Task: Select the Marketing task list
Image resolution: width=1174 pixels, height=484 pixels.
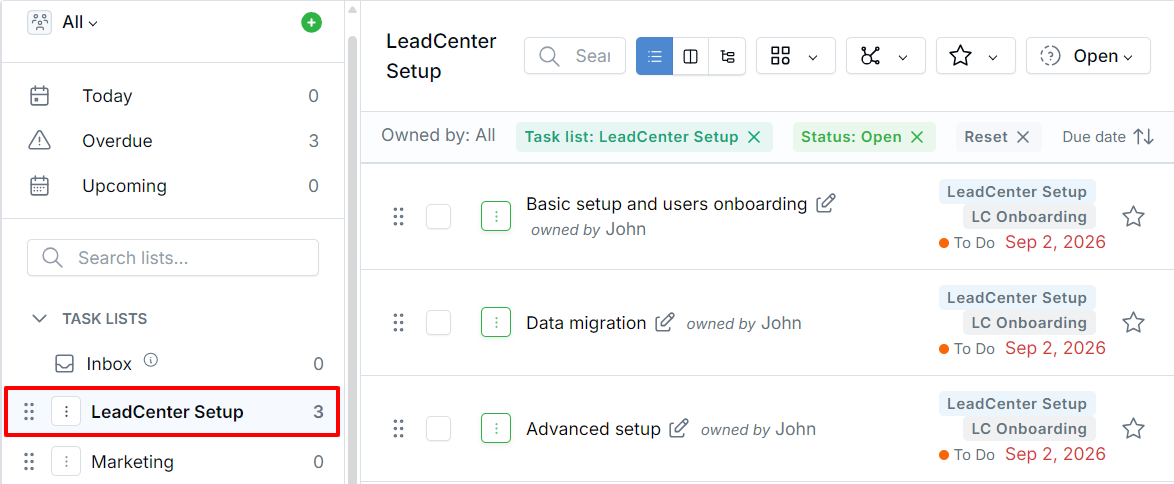Action: (173, 462)
